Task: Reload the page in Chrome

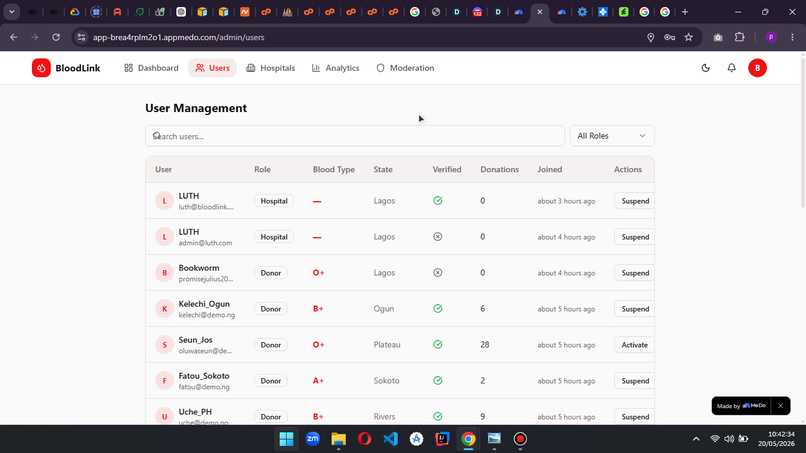Action: (x=56, y=37)
